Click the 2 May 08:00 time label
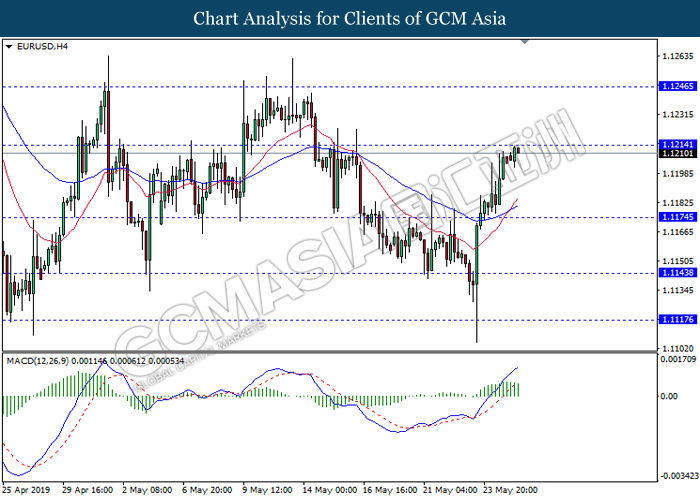This screenshot has width=700, height=500. [x=147, y=490]
